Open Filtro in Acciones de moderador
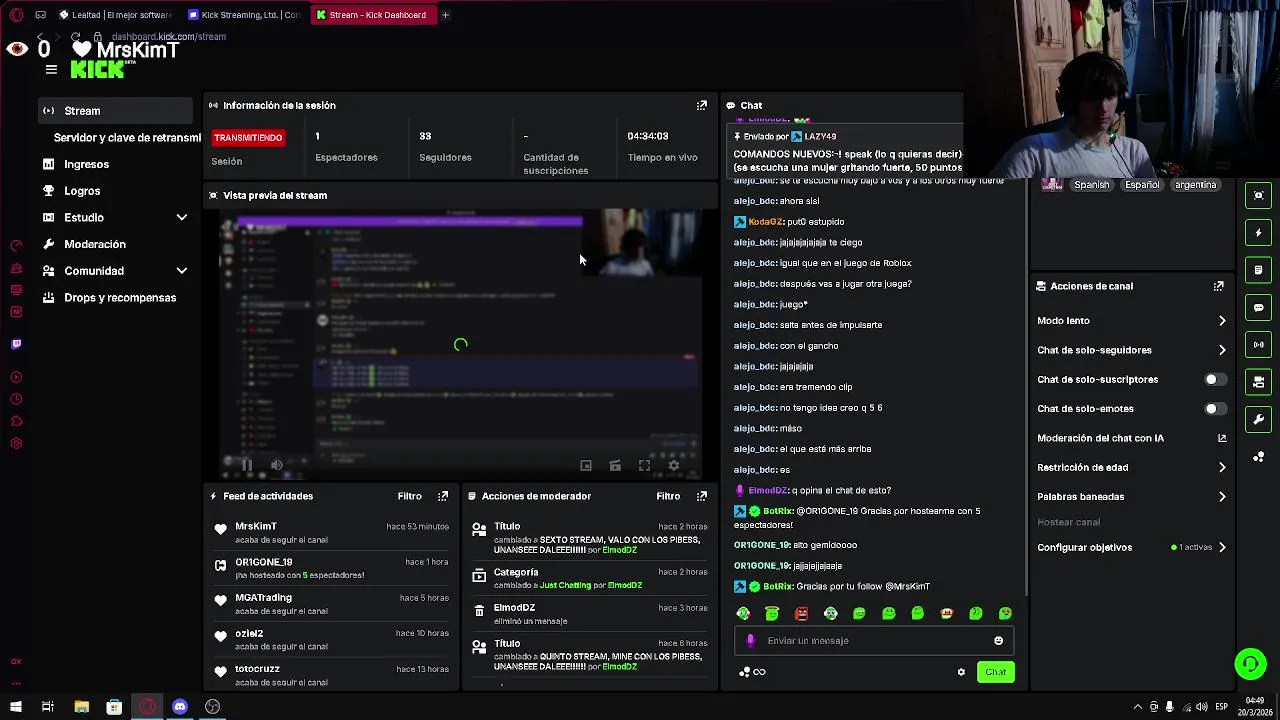Screen dimensions: 1280x720 coord(668,496)
